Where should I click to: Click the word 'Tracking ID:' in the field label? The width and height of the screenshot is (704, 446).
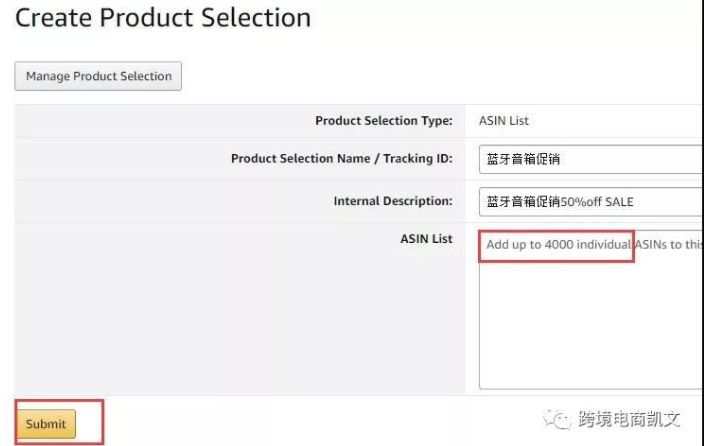[416, 159]
